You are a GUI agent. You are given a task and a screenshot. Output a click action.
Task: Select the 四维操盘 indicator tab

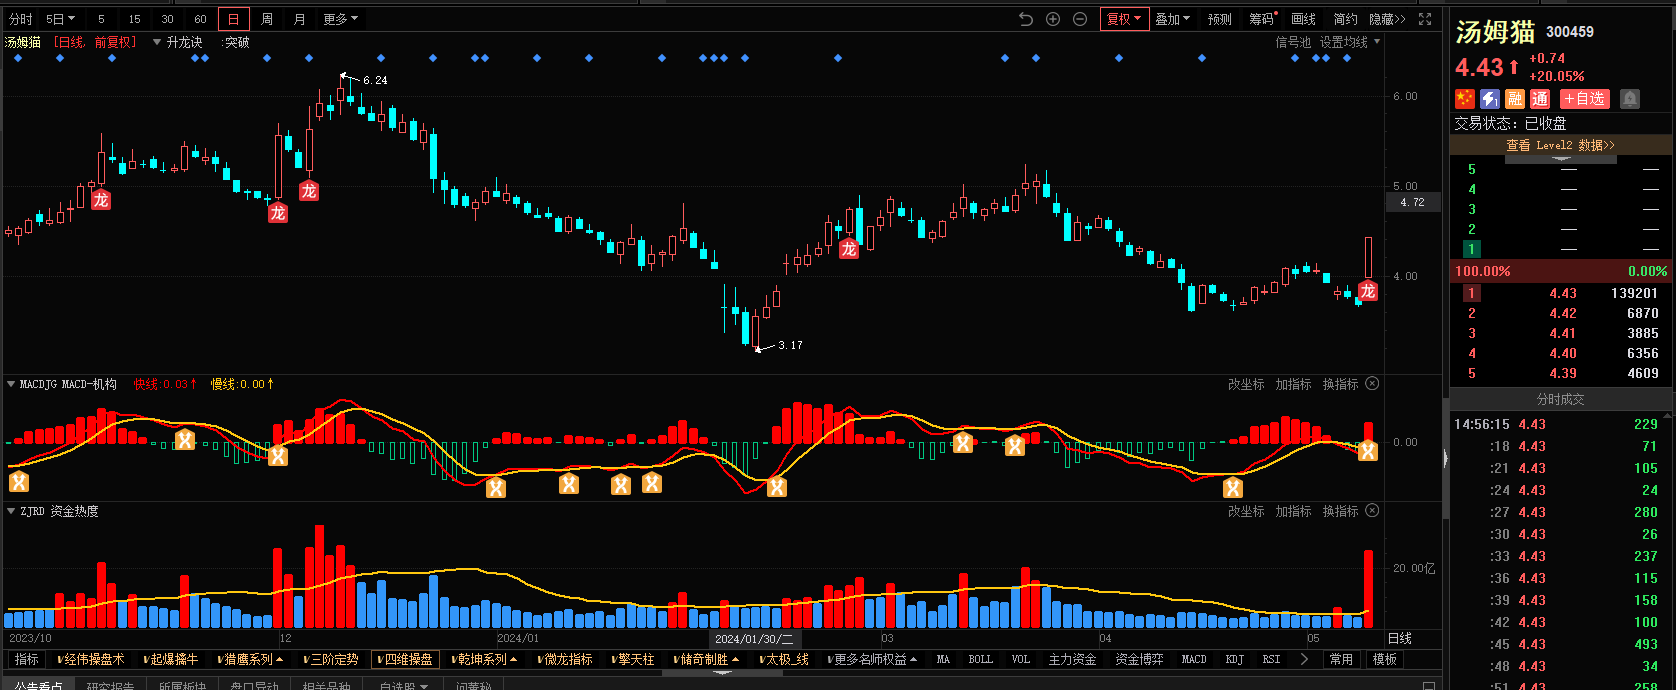coord(405,660)
